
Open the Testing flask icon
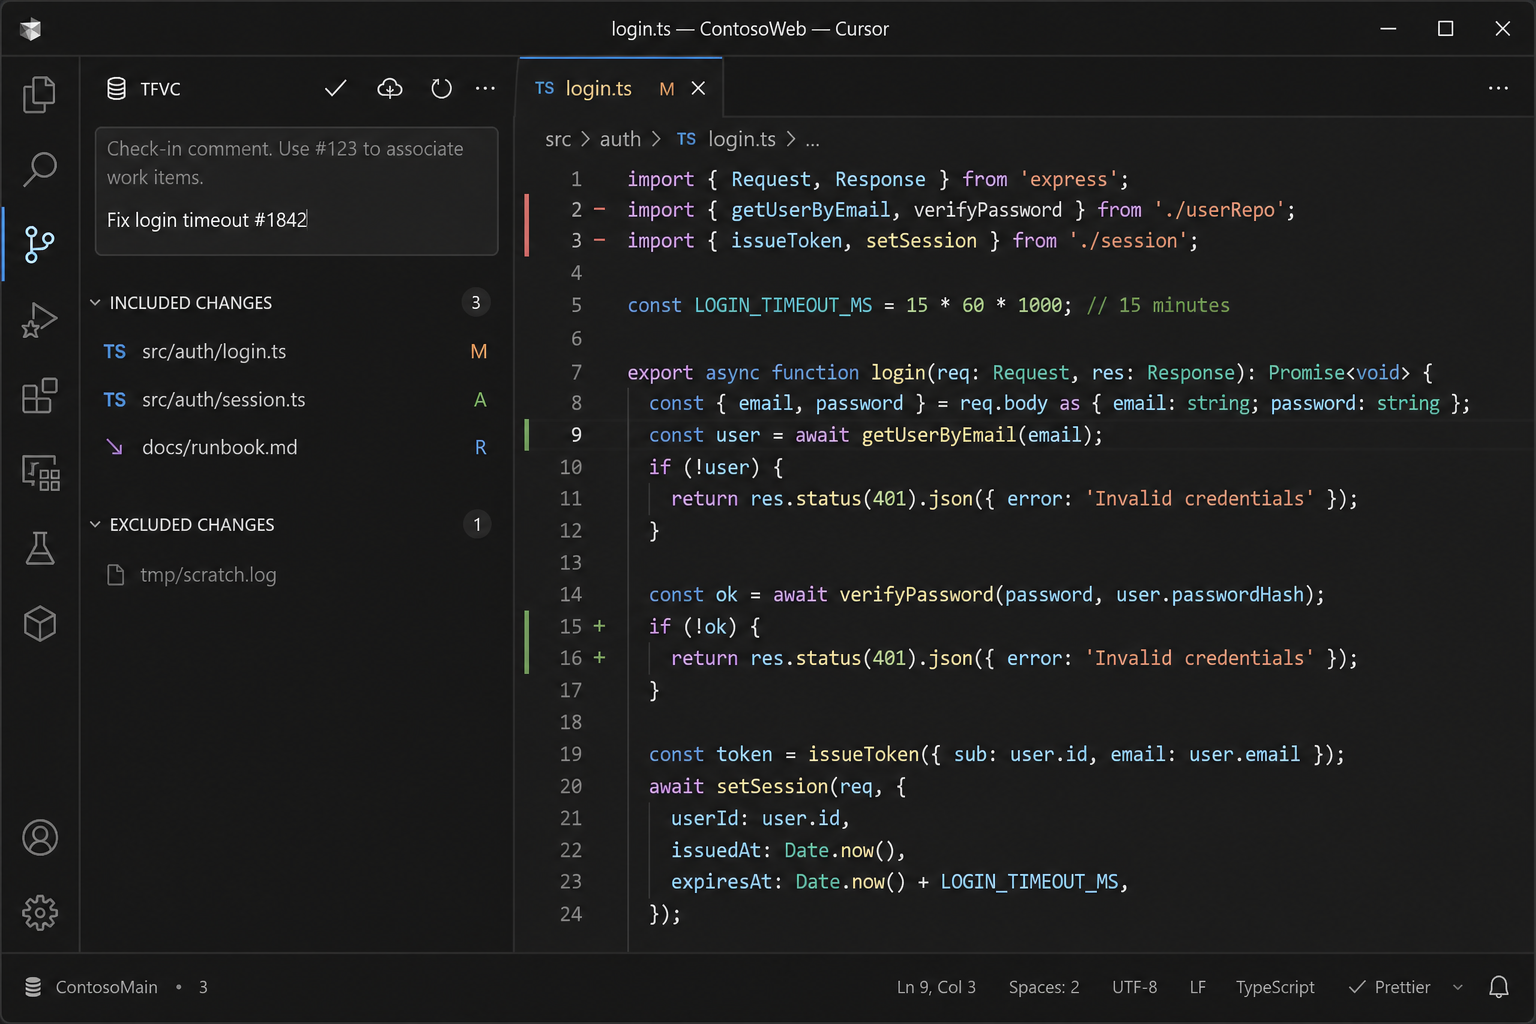40,548
